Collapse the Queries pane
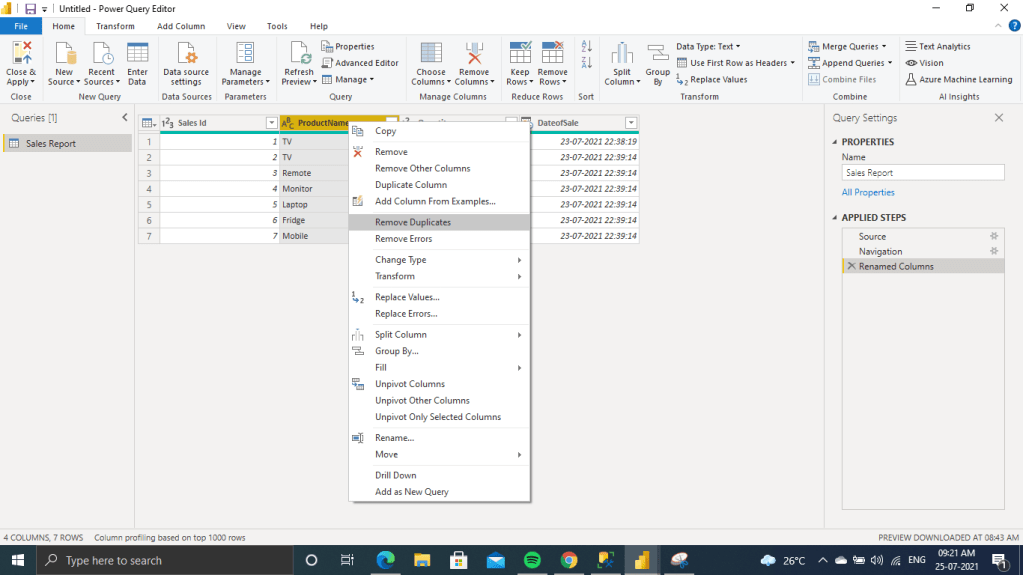1023x575 pixels. pyautogui.click(x=125, y=118)
